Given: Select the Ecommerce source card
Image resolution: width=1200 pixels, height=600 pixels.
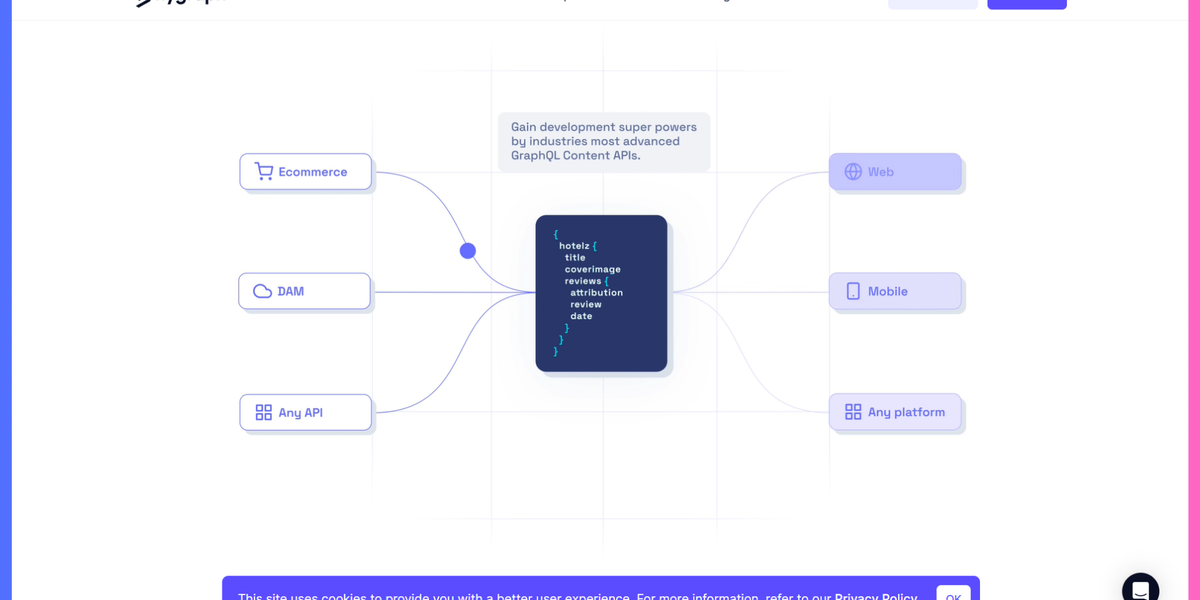Looking at the screenshot, I should pos(305,171).
